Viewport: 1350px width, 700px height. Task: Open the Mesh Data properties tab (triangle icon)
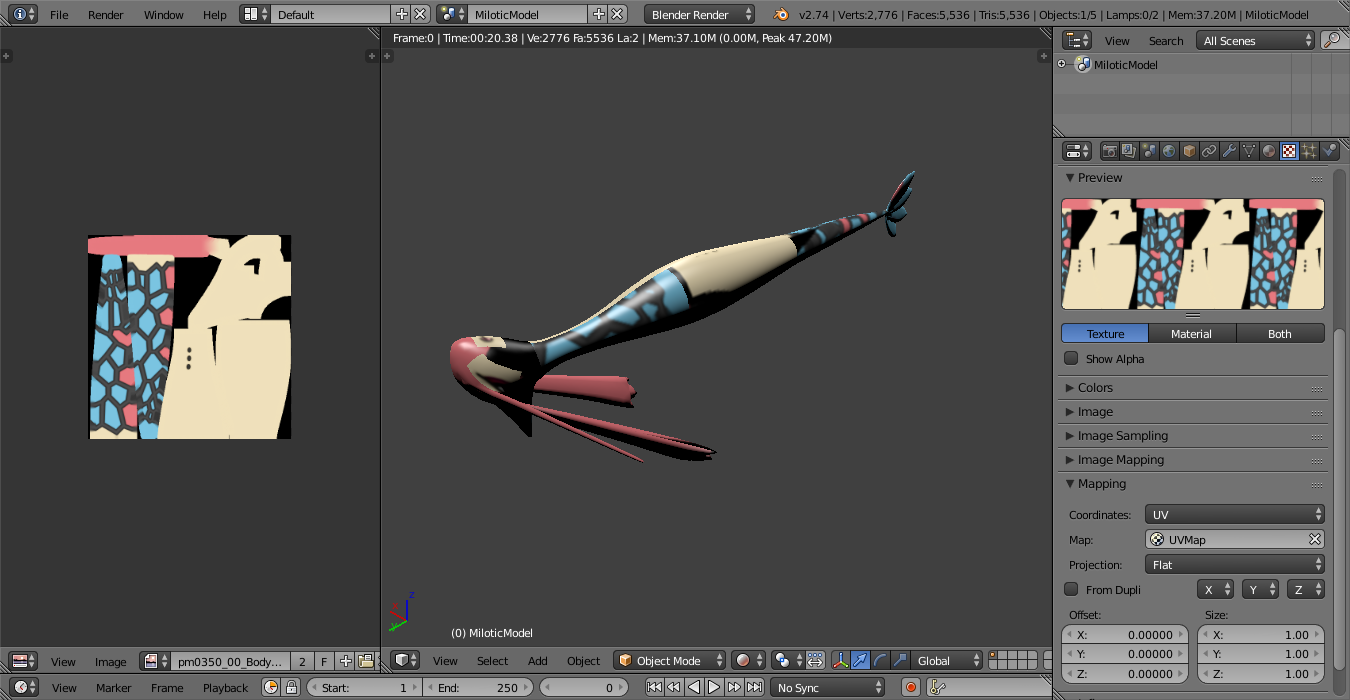pos(1249,151)
